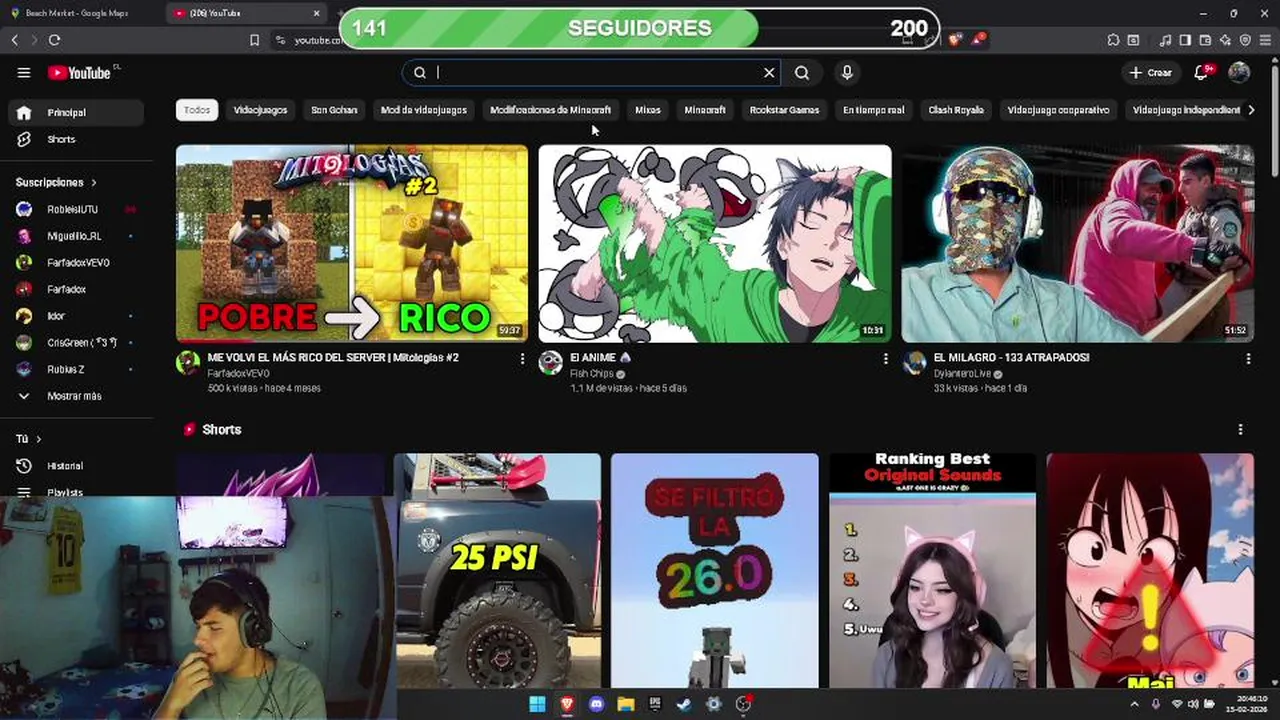The width and height of the screenshot is (1280, 720).
Task: Select the Videojuego cooperativo chip
Action: (x=1058, y=110)
